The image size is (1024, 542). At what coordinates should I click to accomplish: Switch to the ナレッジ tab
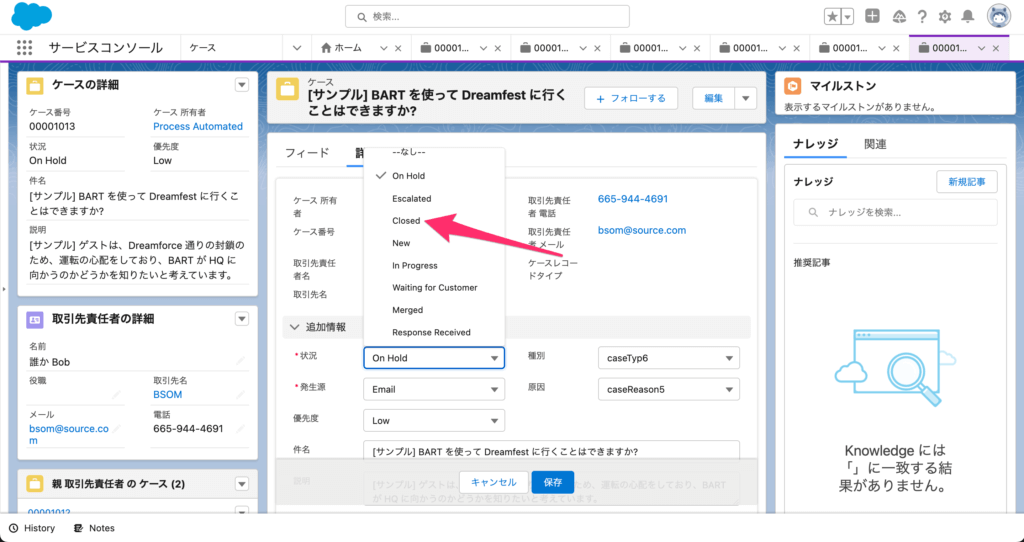[x=815, y=144]
